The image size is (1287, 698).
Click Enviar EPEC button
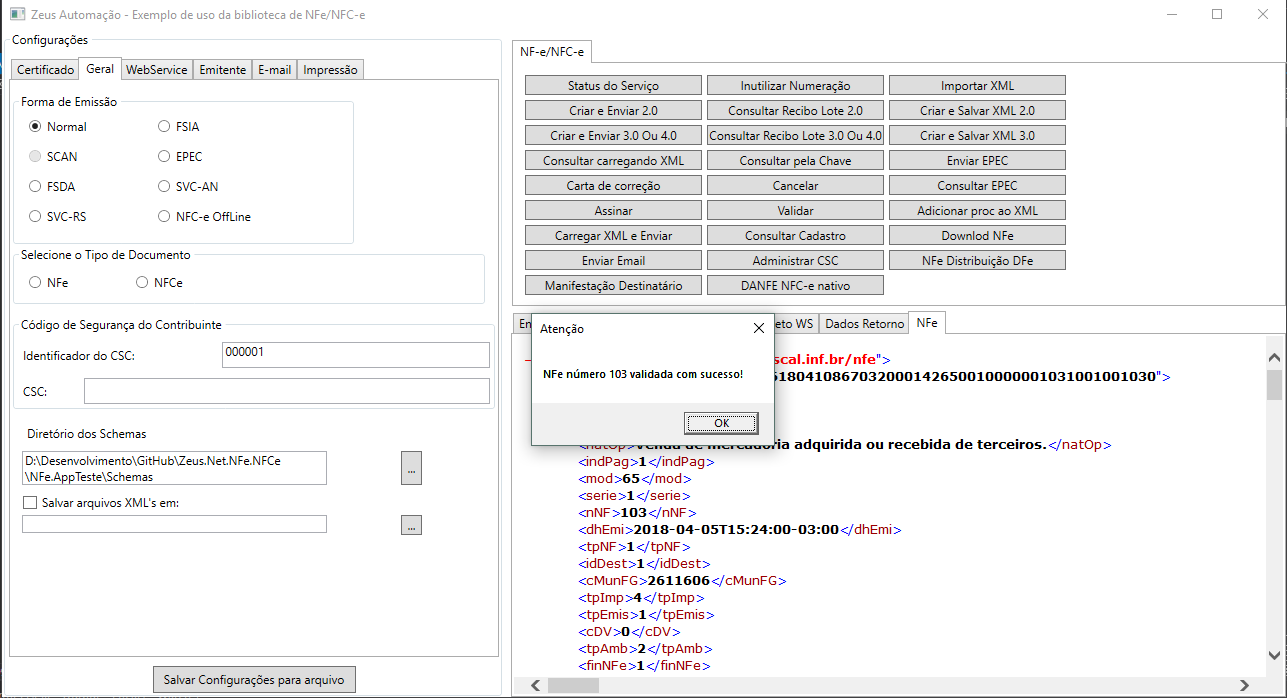pos(977,161)
